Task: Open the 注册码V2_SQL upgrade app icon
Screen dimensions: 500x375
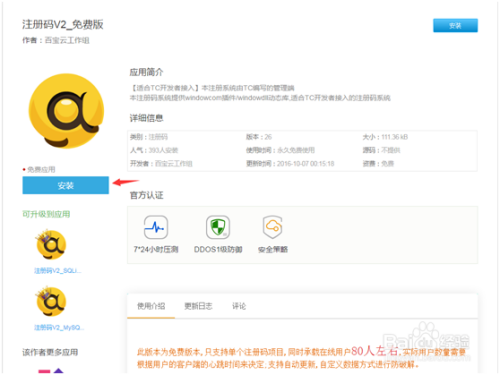Action: coord(51,245)
